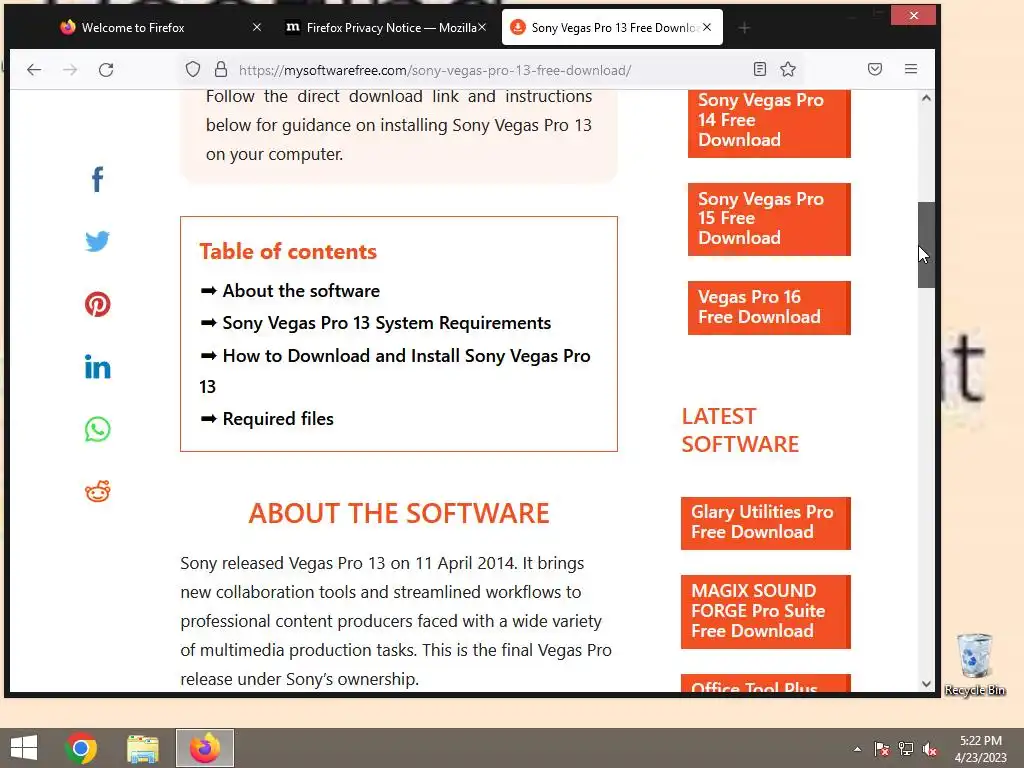Screen dimensions: 1024x768
Task: Close the Welcome to Firefox tab
Action: [257, 27]
